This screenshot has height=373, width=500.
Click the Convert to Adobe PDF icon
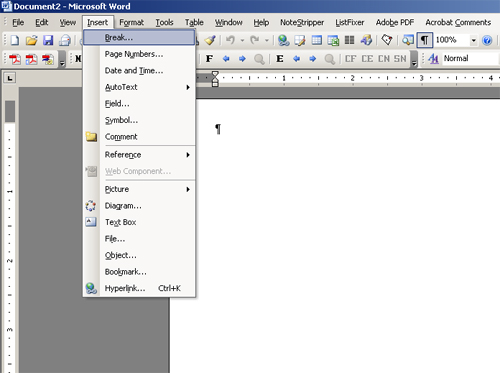(x=15, y=59)
